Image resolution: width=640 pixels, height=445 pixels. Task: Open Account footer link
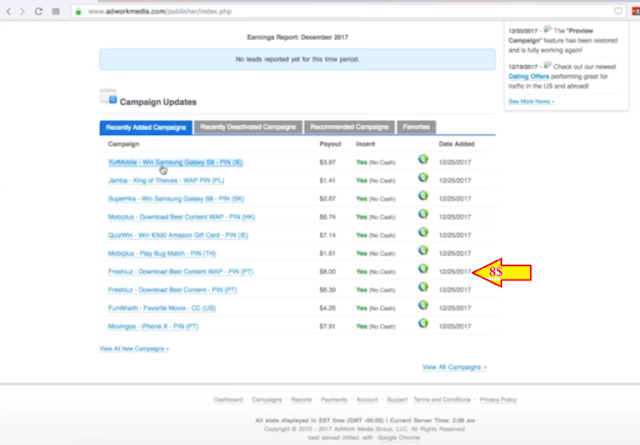click(x=367, y=400)
